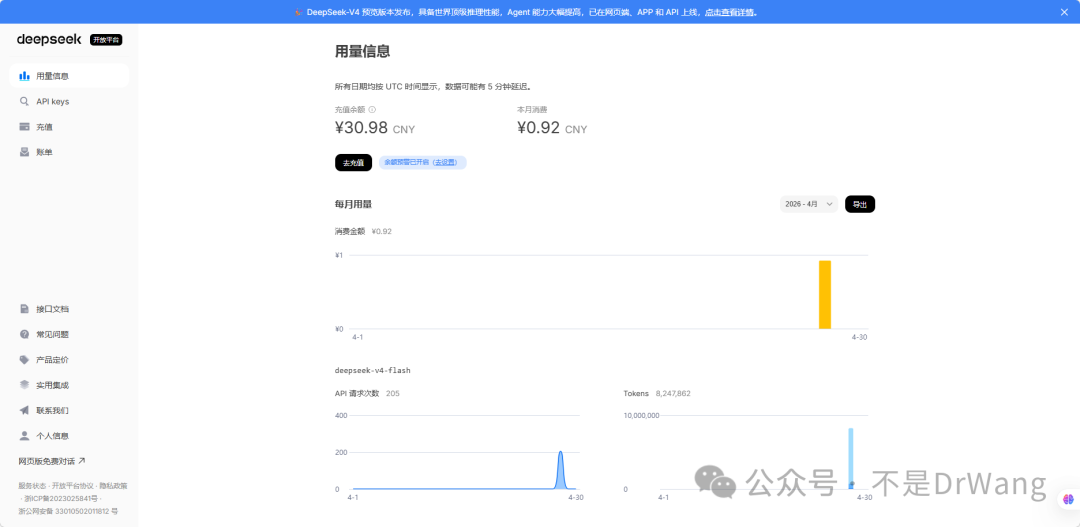Click the 服务状态 footer link
The image size is (1080, 527).
pyautogui.click(x=32, y=486)
